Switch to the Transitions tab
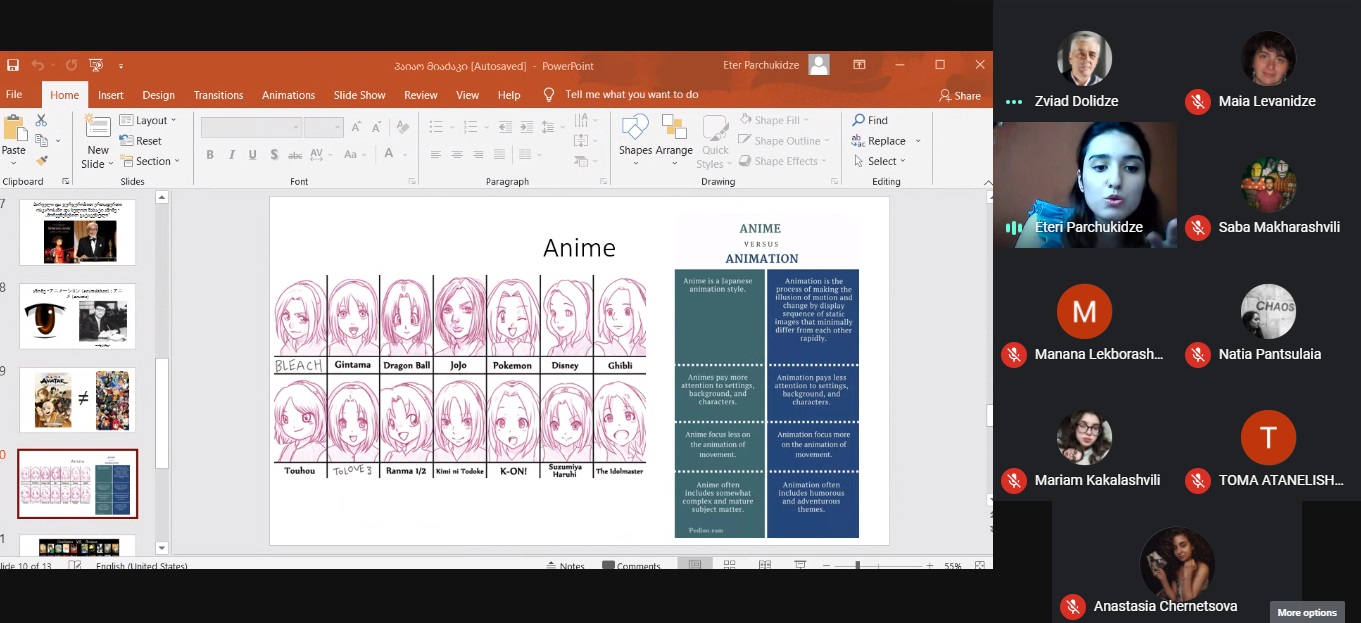The width and height of the screenshot is (1361, 623). pyautogui.click(x=218, y=95)
